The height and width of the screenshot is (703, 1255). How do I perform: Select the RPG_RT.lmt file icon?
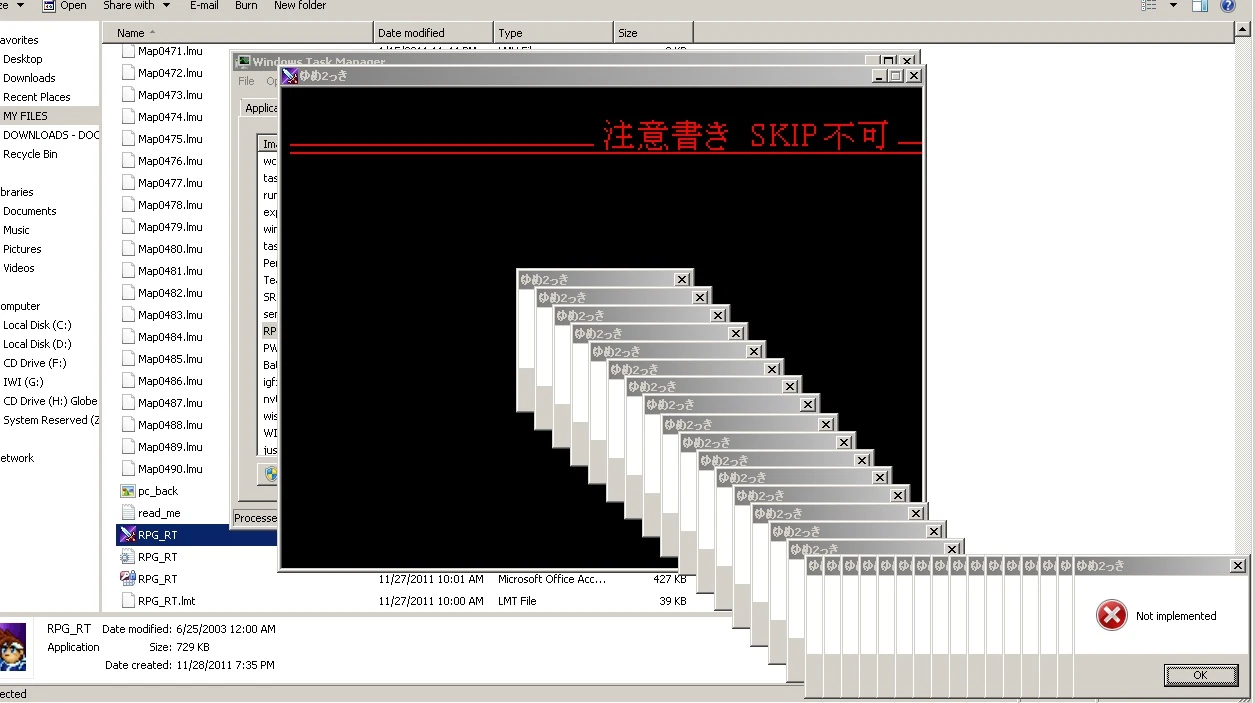(127, 601)
